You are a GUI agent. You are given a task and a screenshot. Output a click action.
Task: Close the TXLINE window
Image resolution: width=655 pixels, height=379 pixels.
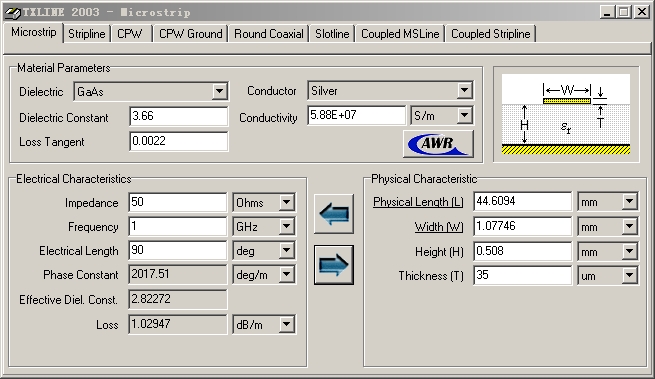click(641, 12)
